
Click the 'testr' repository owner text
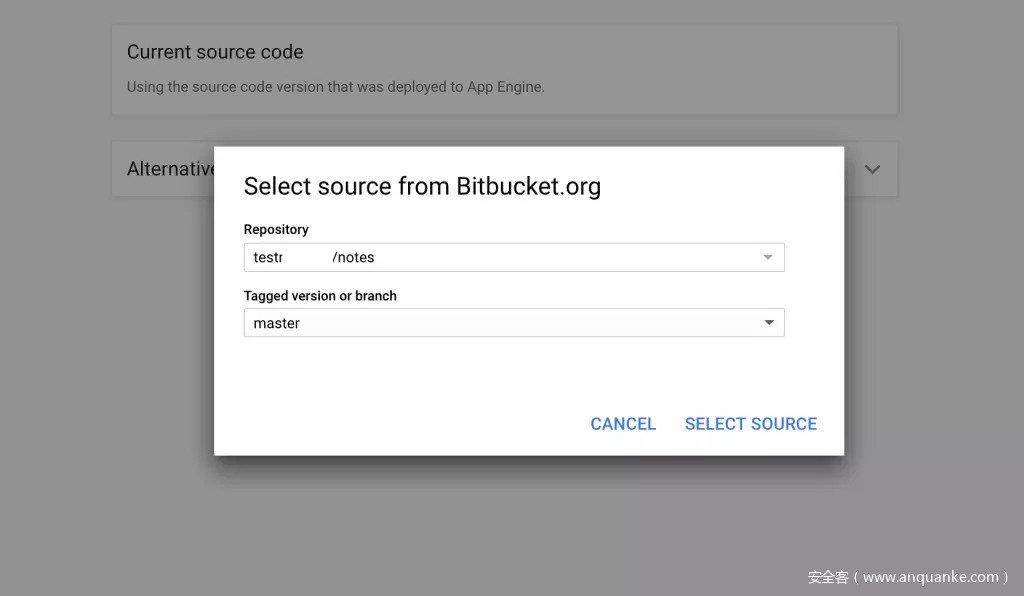coord(268,258)
